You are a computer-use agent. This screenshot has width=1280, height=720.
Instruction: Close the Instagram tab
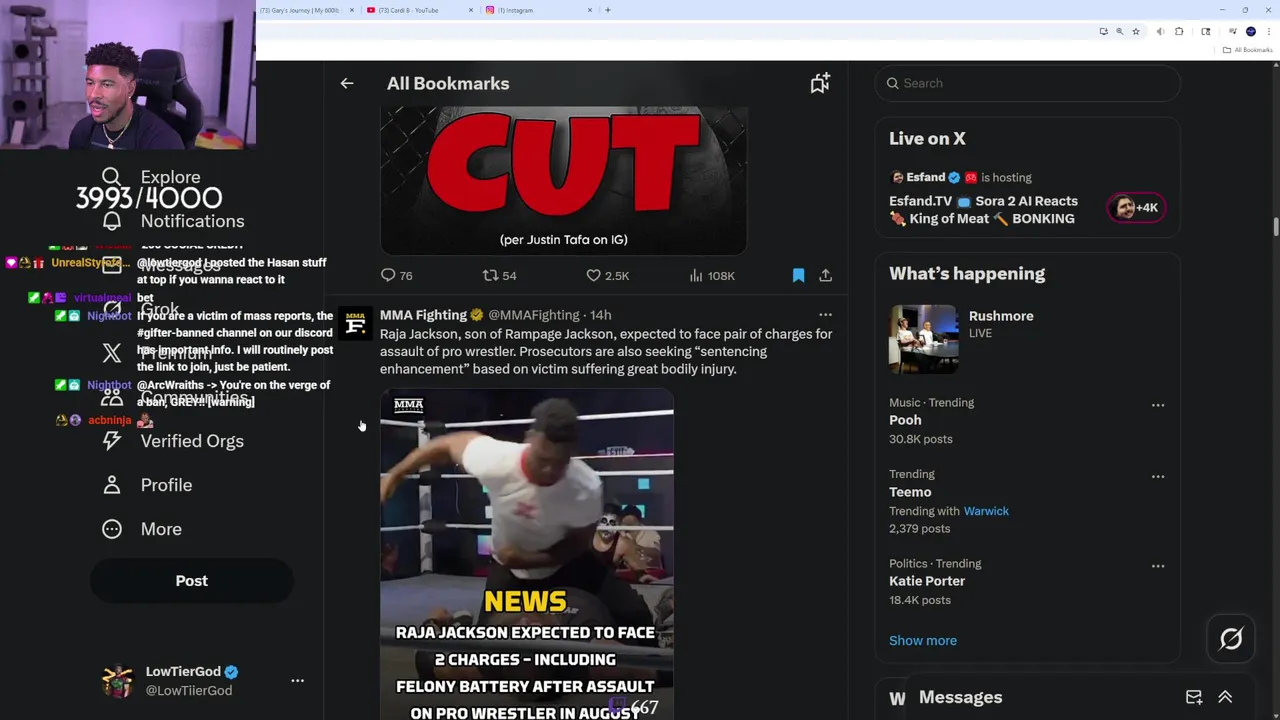pyautogui.click(x=590, y=10)
